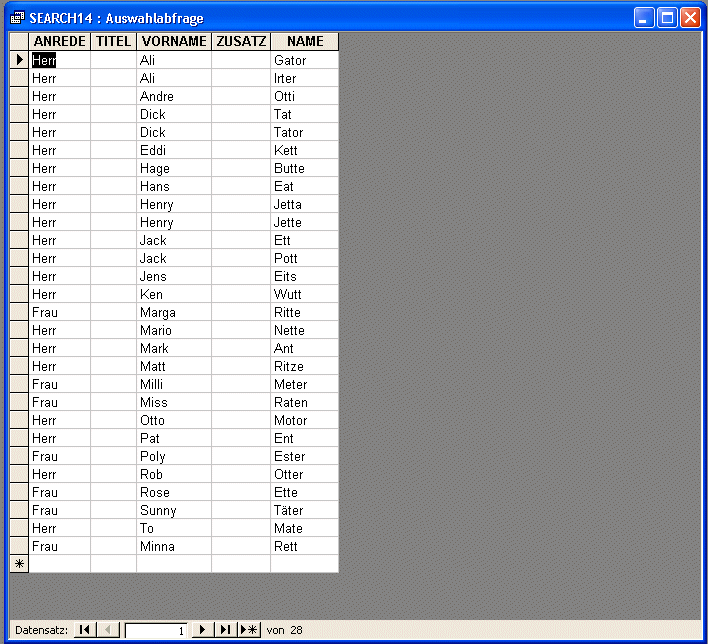
Task: Select the ZUSATZ column header
Action: pyautogui.click(x=241, y=41)
